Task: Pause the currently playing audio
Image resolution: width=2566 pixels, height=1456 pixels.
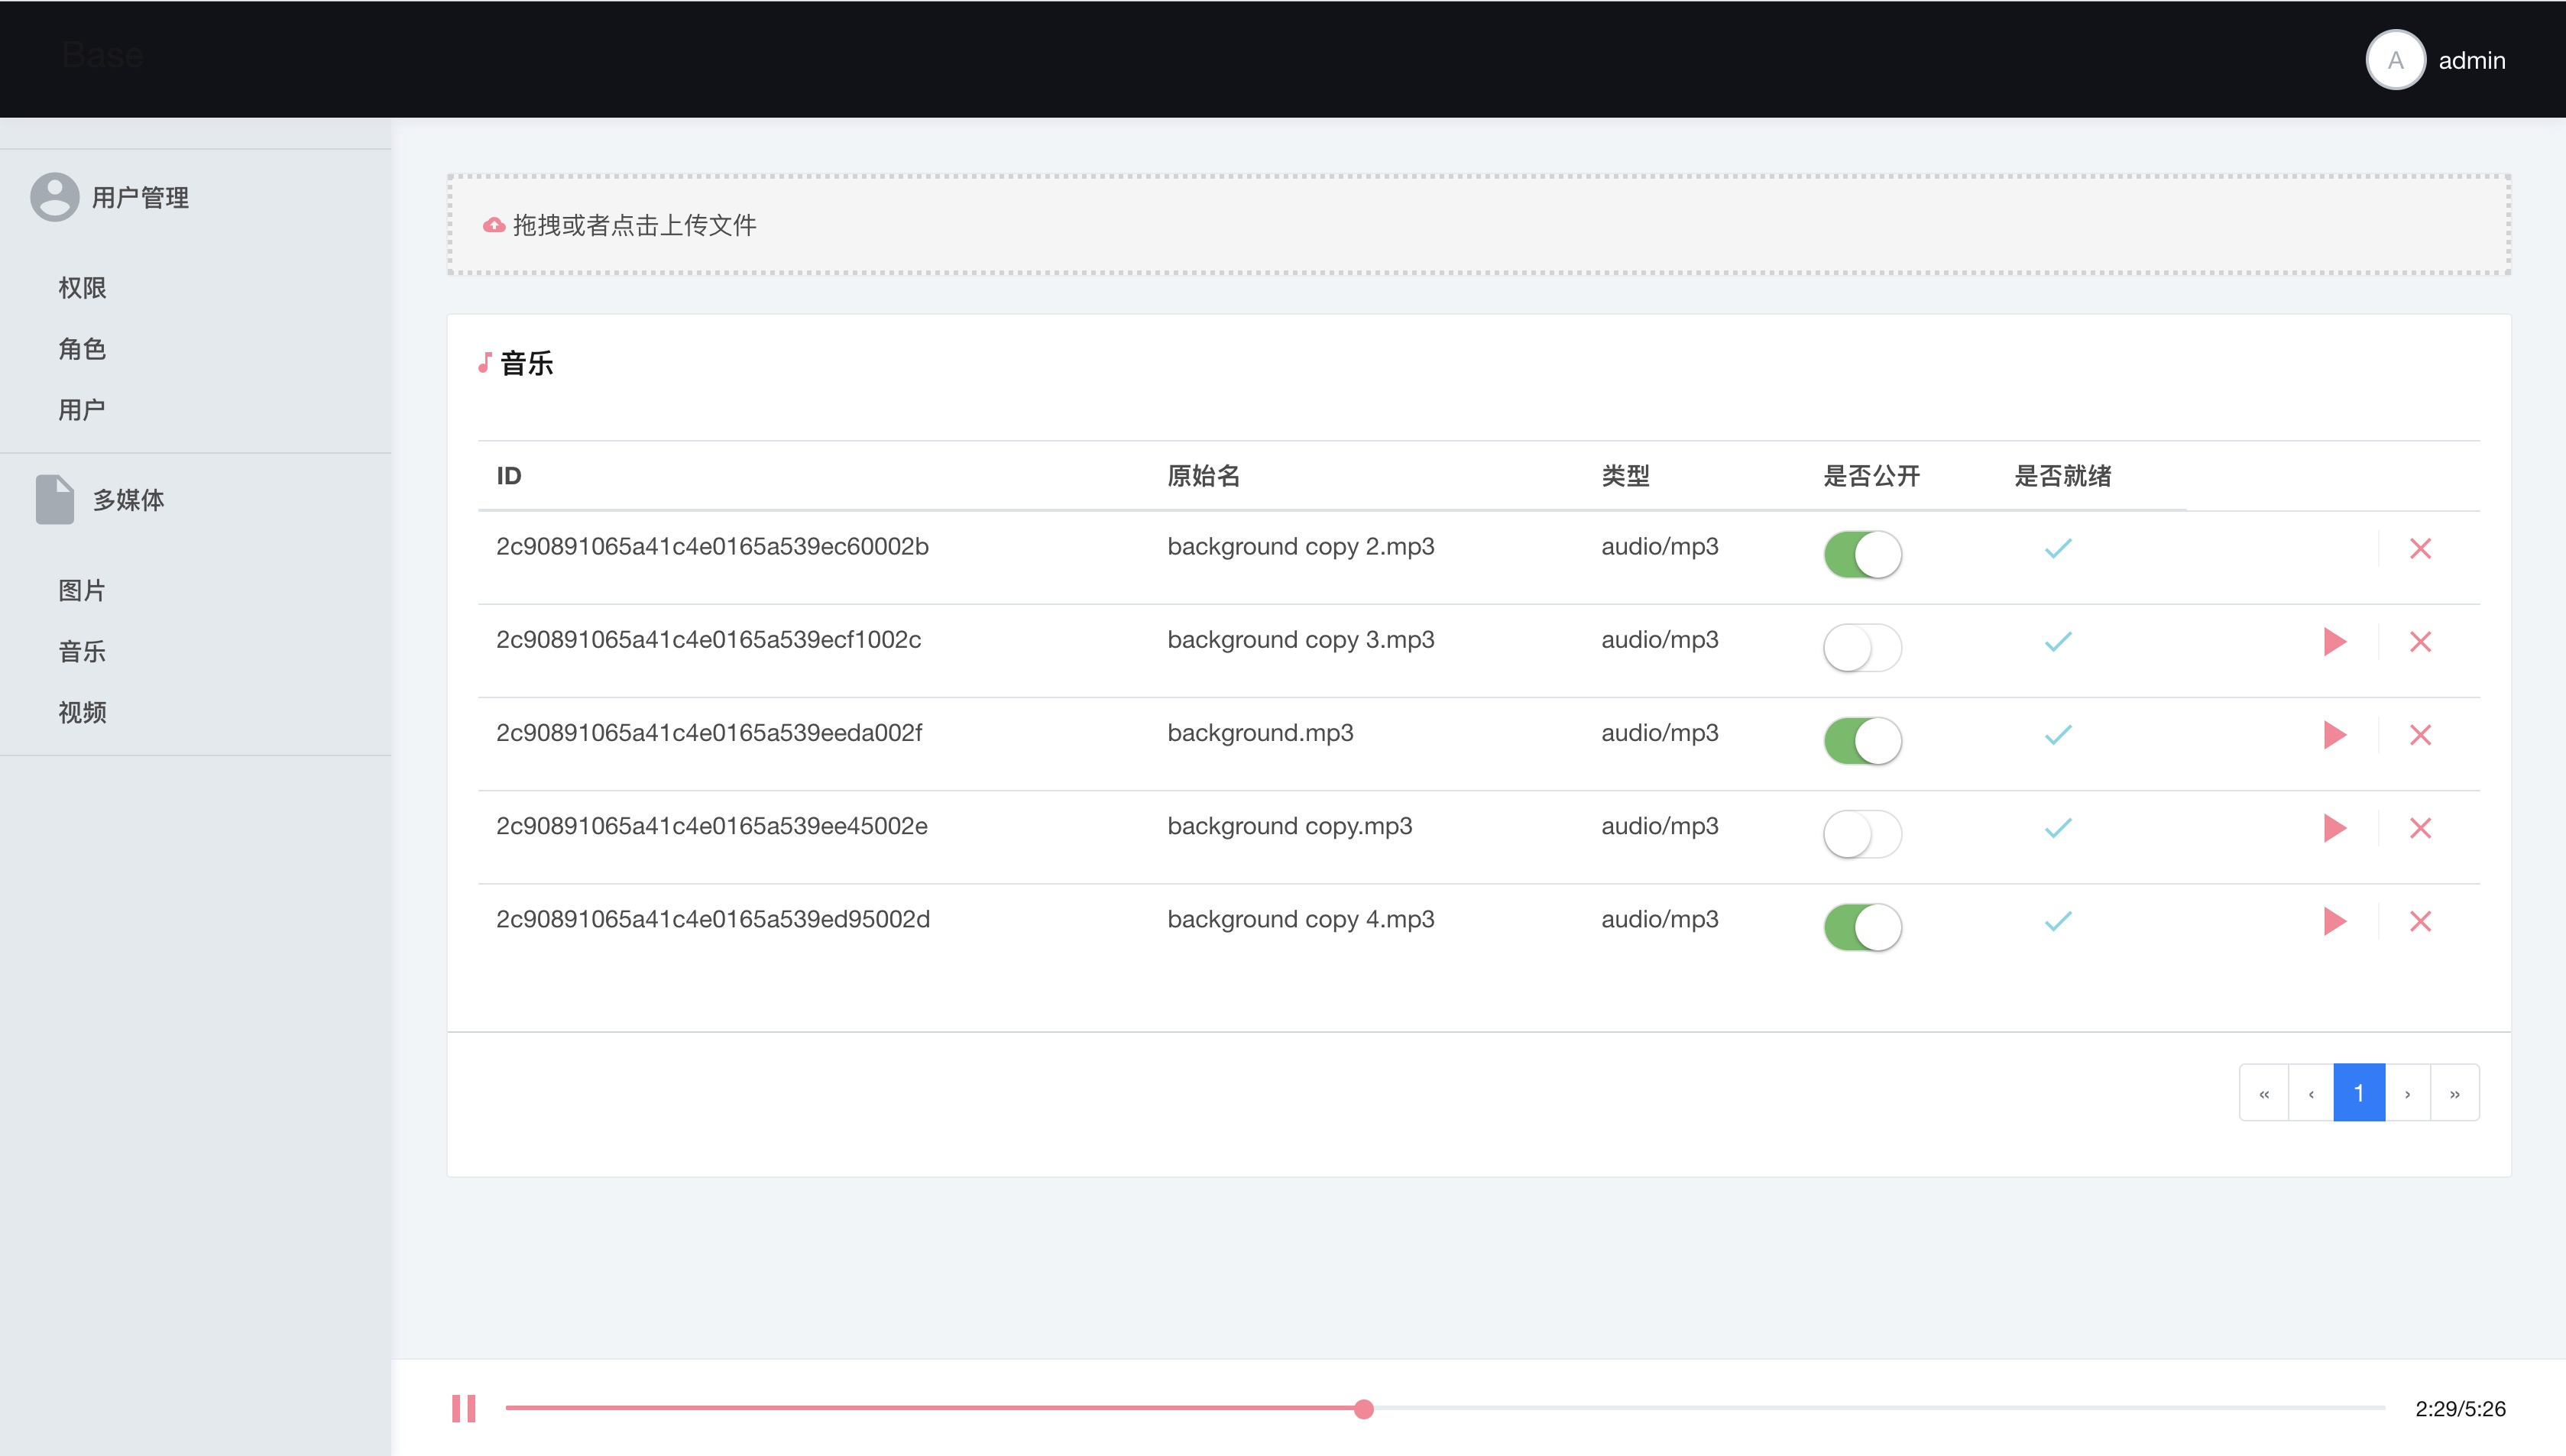Action: click(463, 1408)
